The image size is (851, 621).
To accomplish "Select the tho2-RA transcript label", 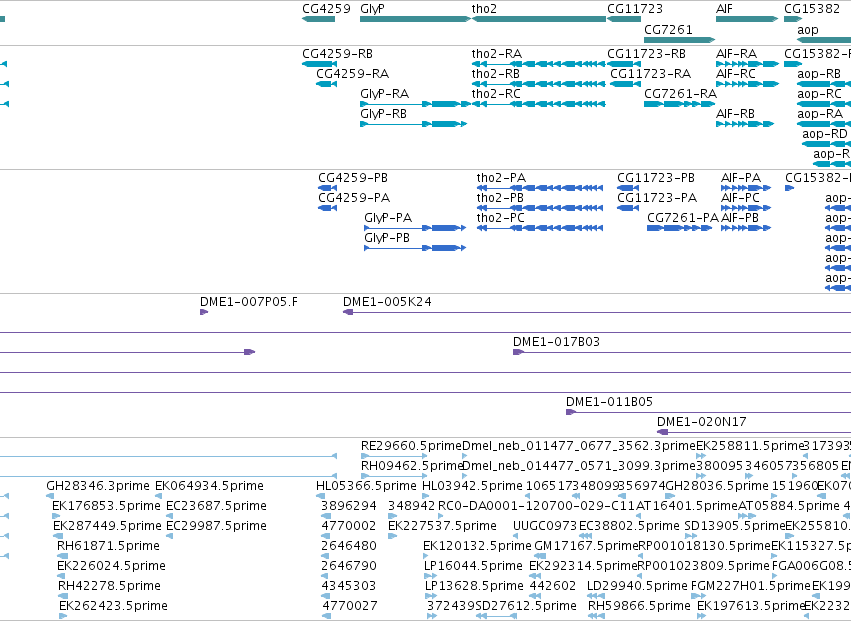I will click(x=497, y=54).
